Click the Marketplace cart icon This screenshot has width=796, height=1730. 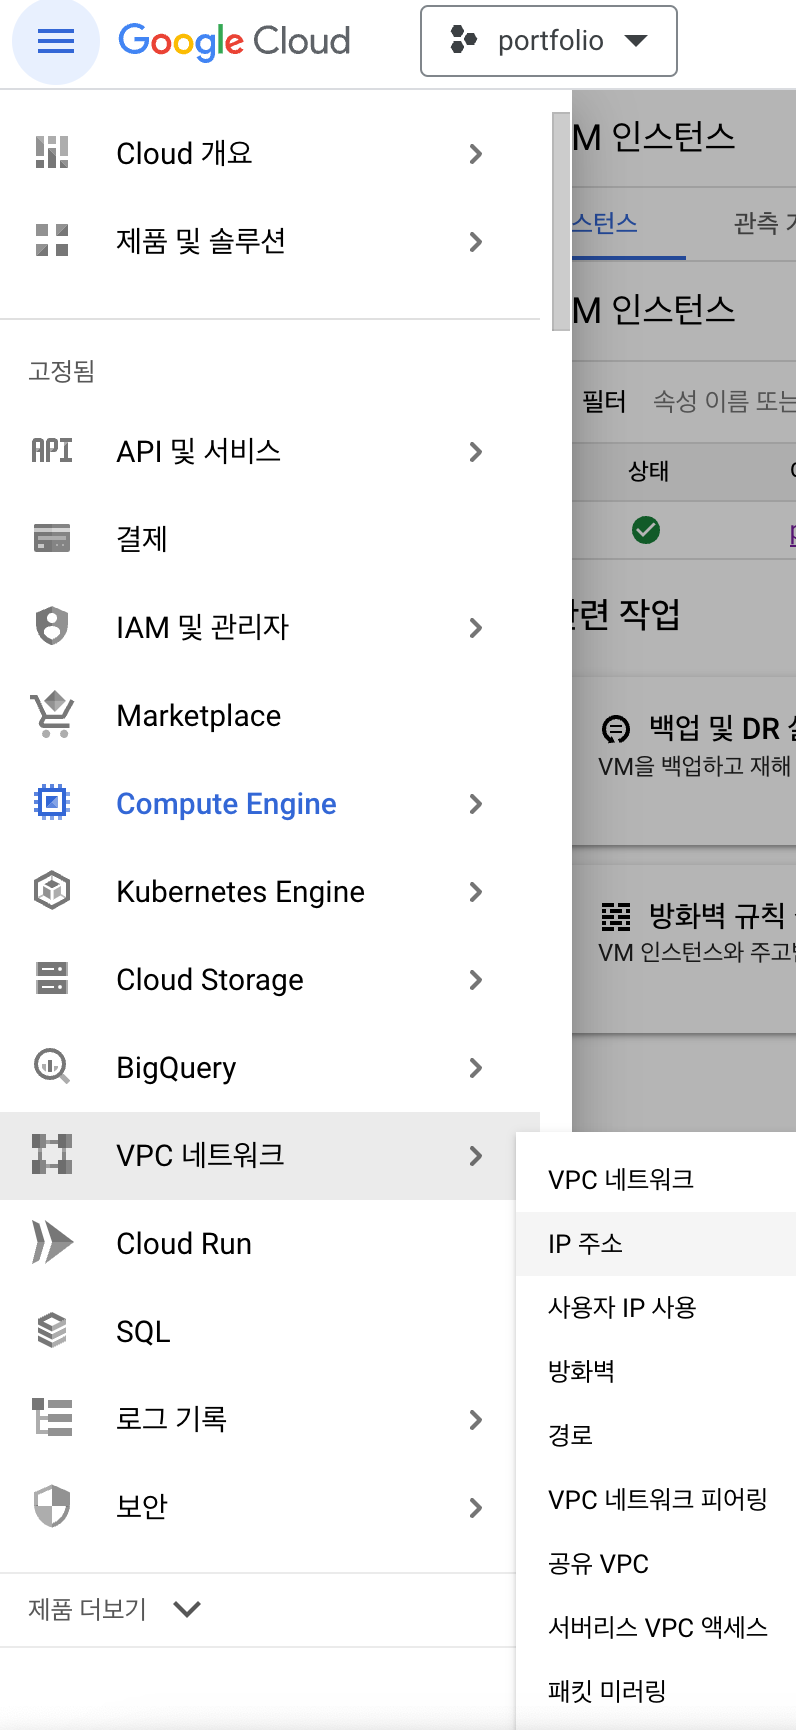[52, 715]
